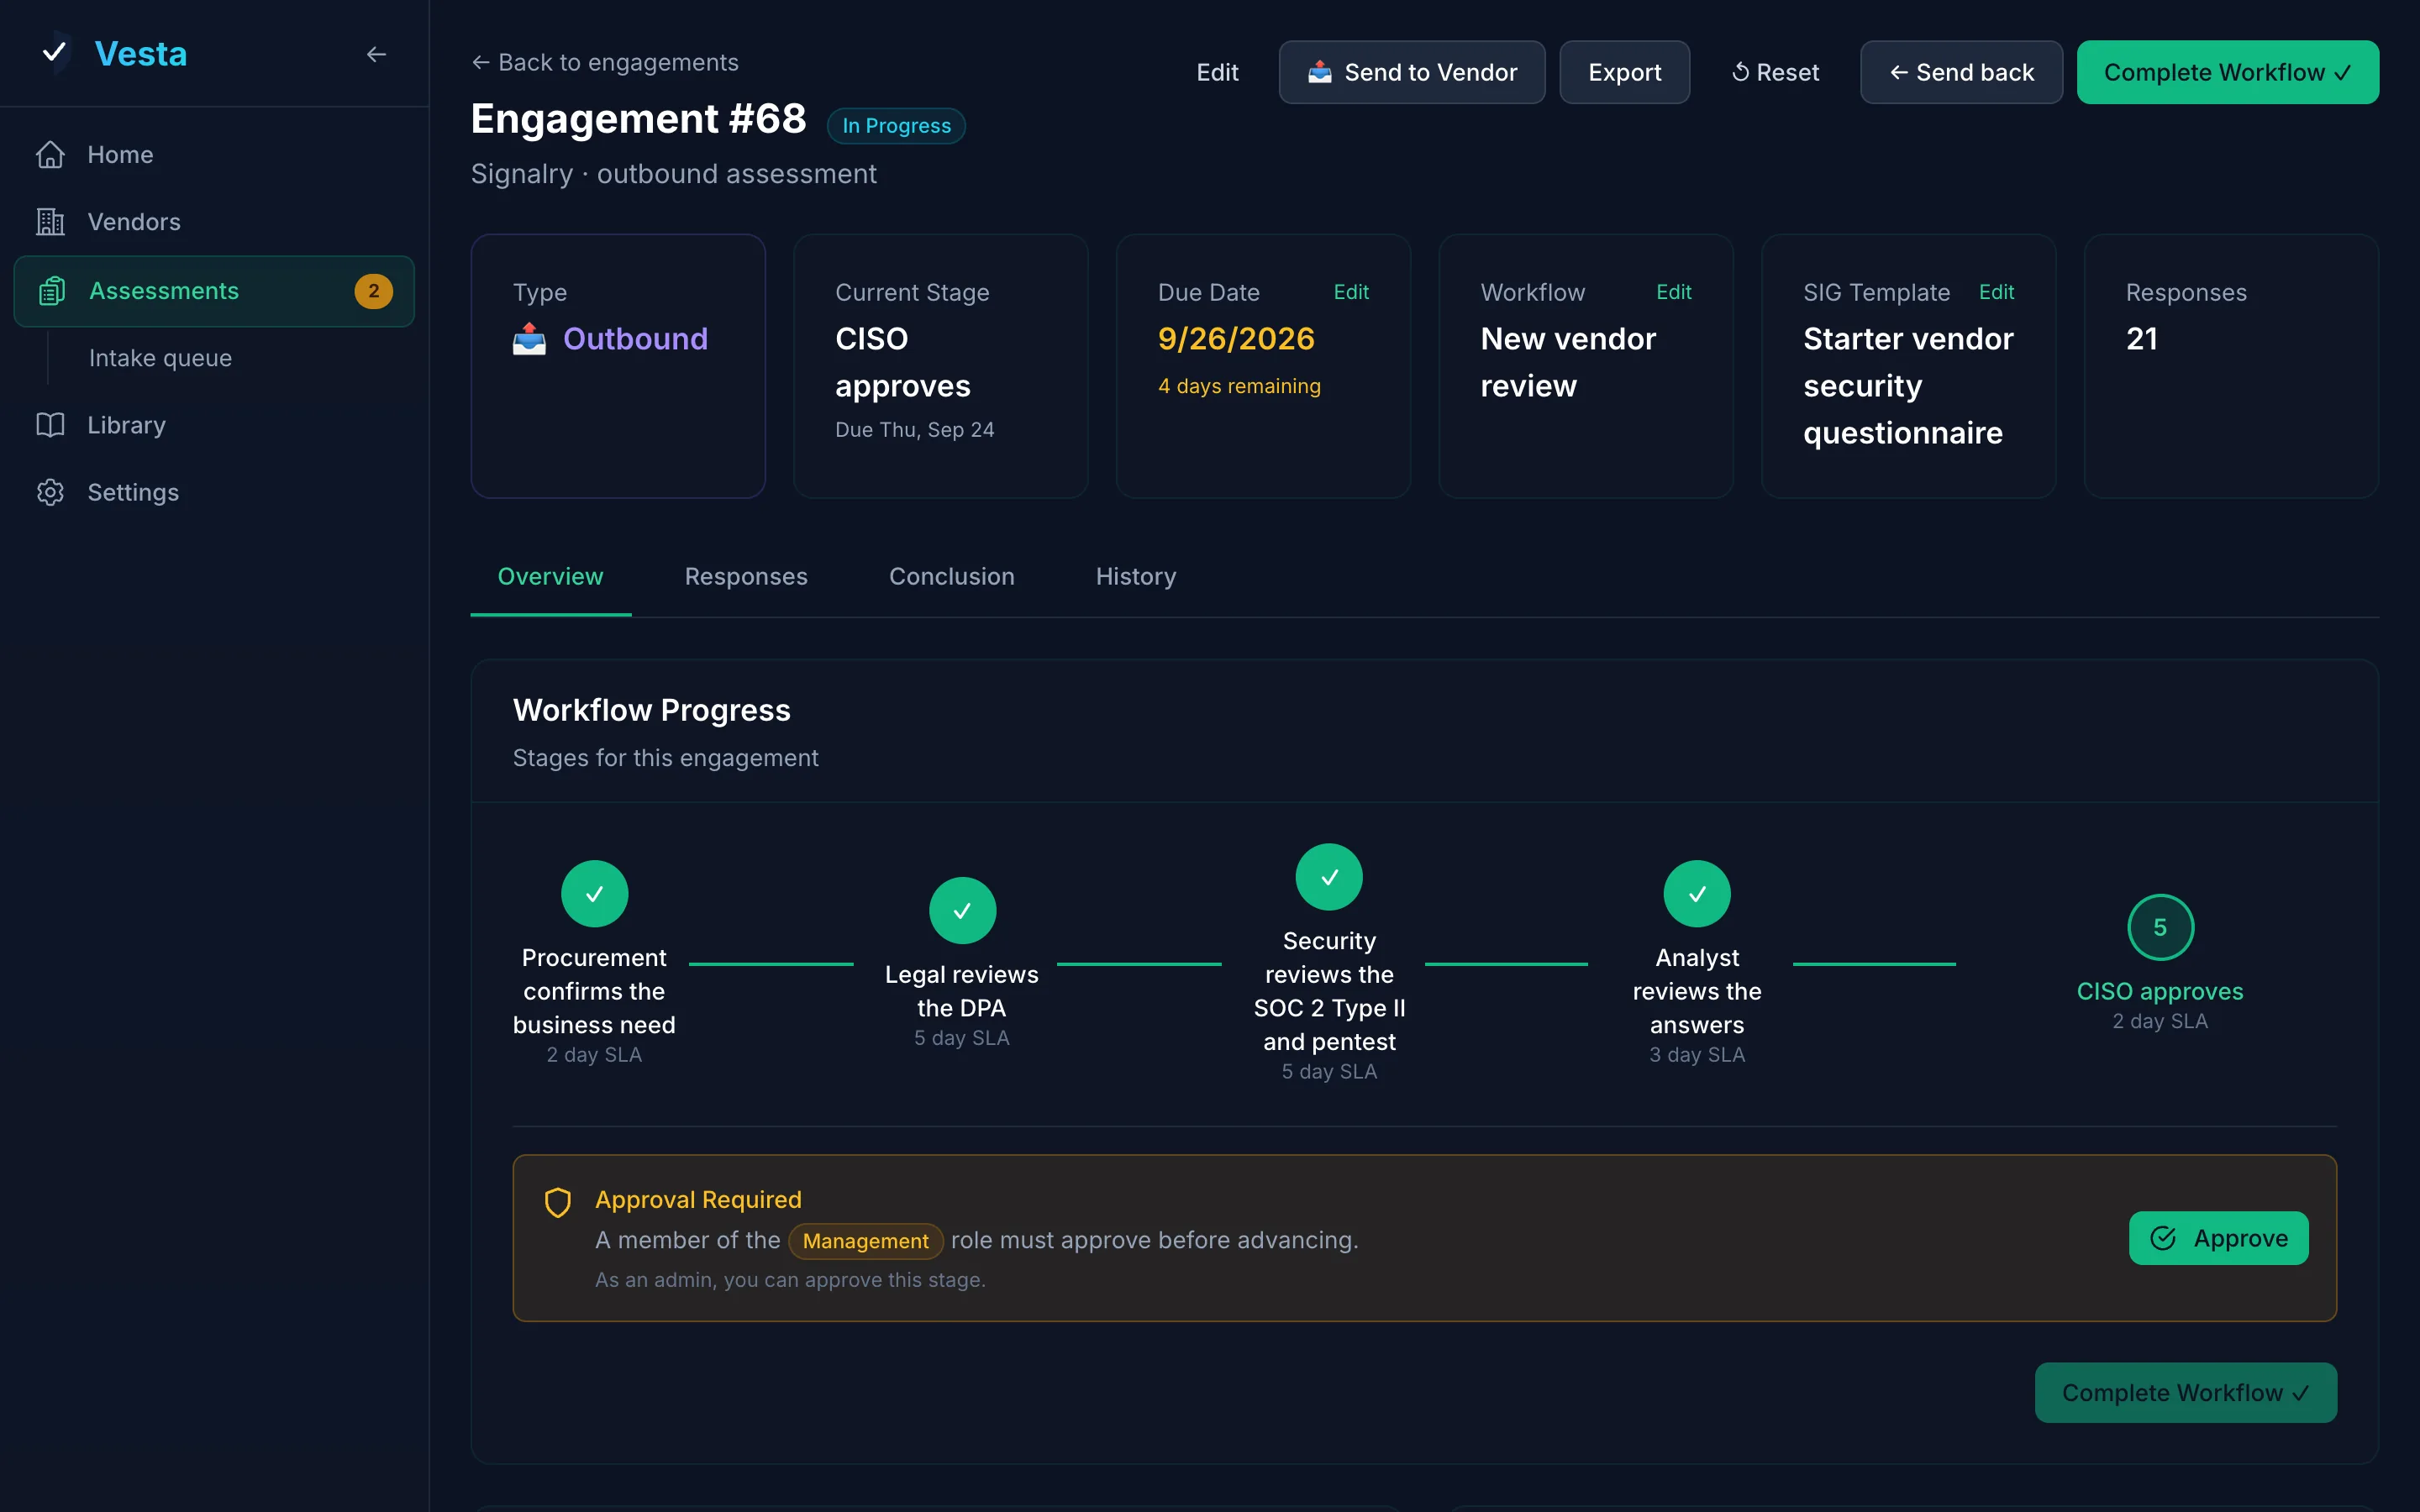Screen dimensions: 2420x1512
Task: Open the Intake queue sub-item
Action: tap(160, 358)
